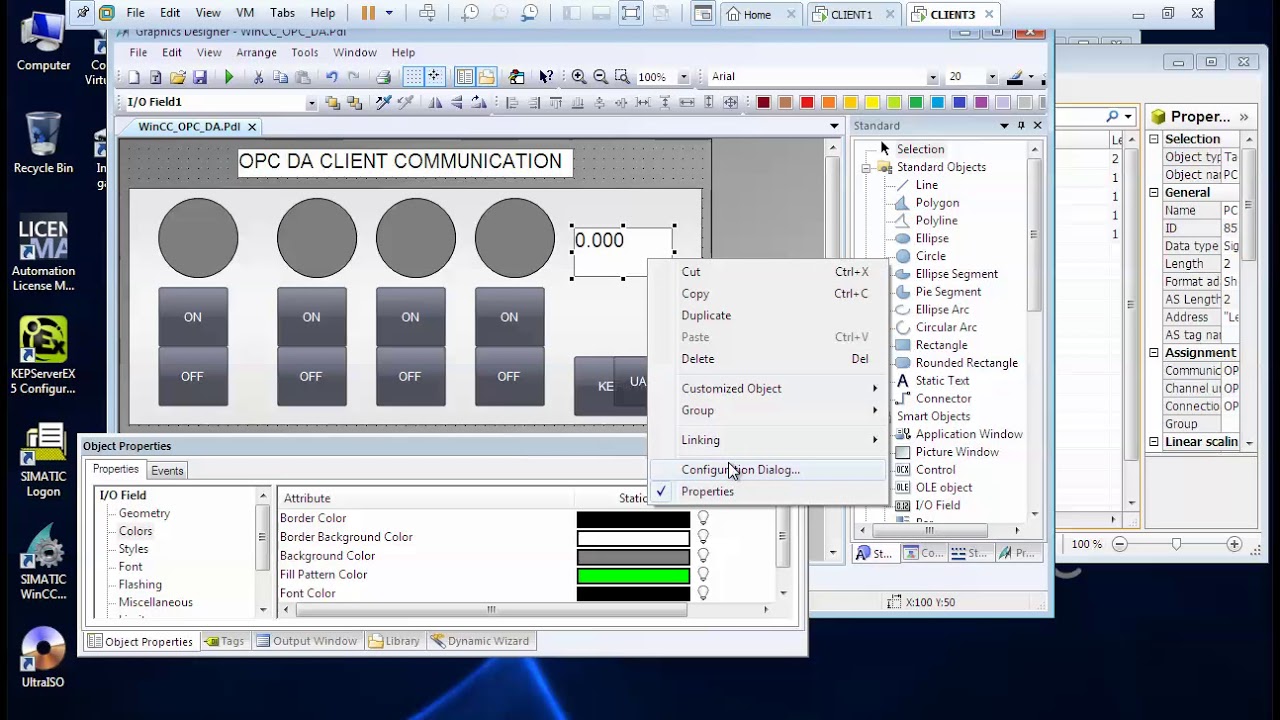Uncheck Properties in the context menu
Image resolution: width=1280 pixels, height=720 pixels.
click(707, 492)
